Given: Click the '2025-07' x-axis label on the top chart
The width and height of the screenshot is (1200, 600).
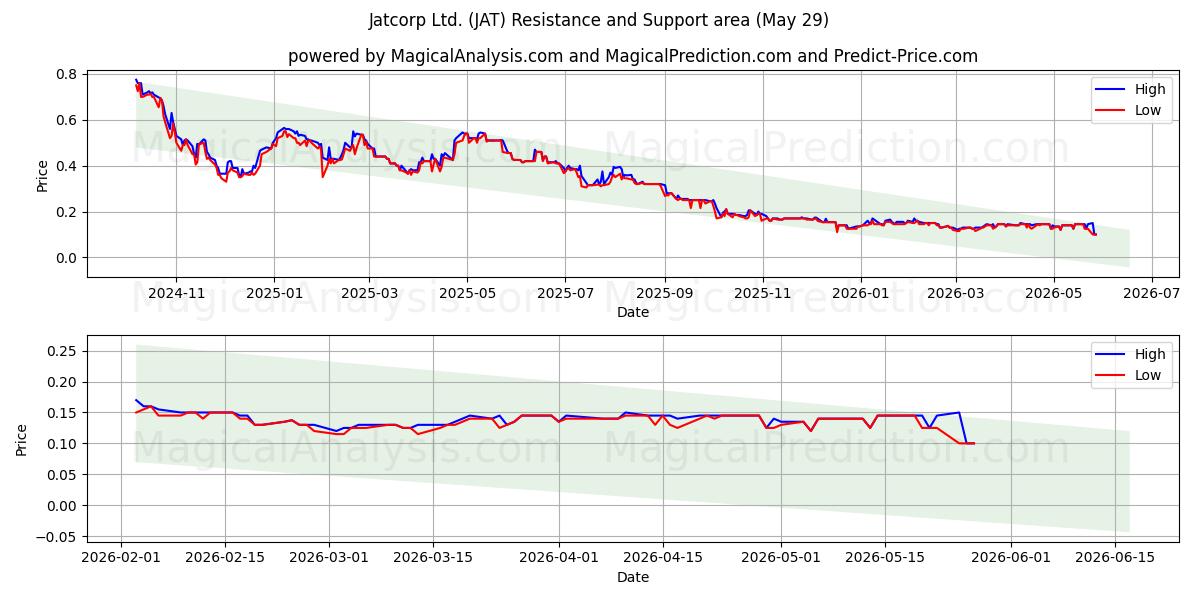Looking at the screenshot, I should tap(565, 294).
